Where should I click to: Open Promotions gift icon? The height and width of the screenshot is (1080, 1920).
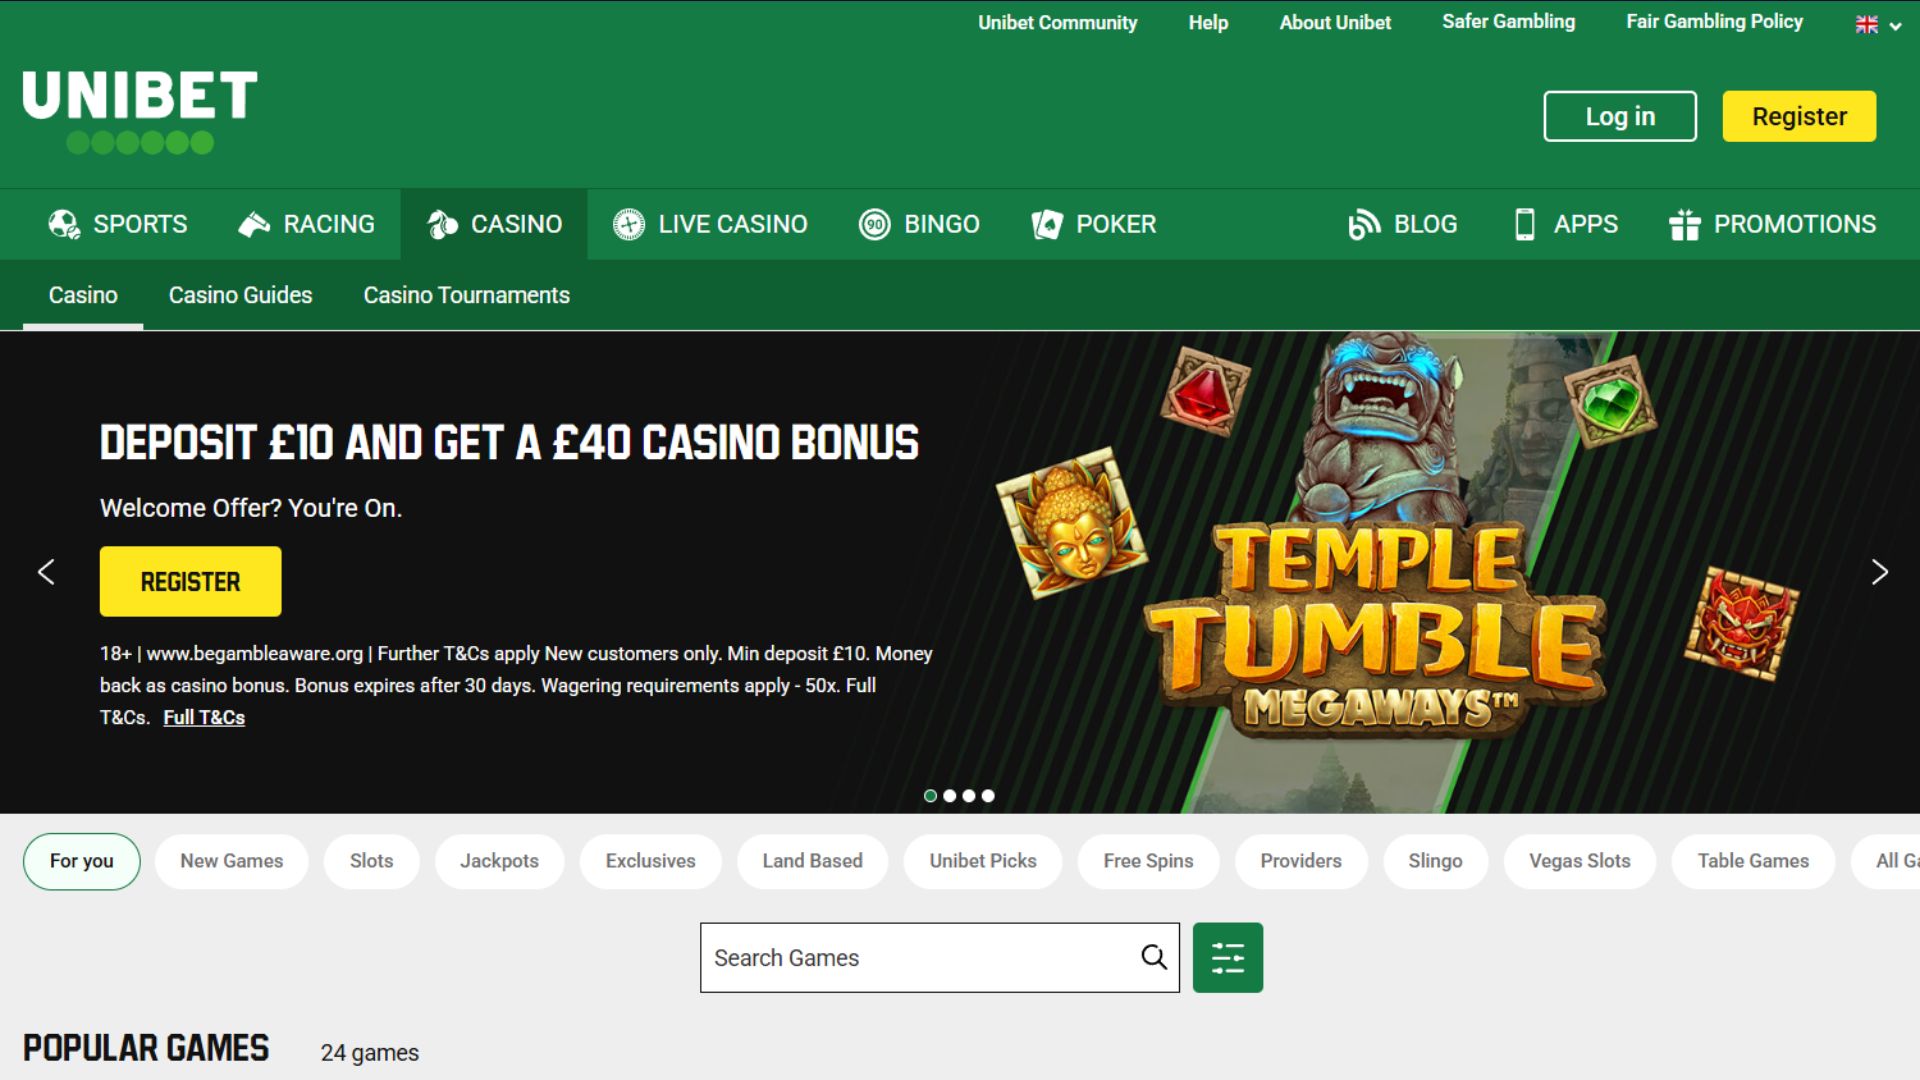click(1684, 224)
